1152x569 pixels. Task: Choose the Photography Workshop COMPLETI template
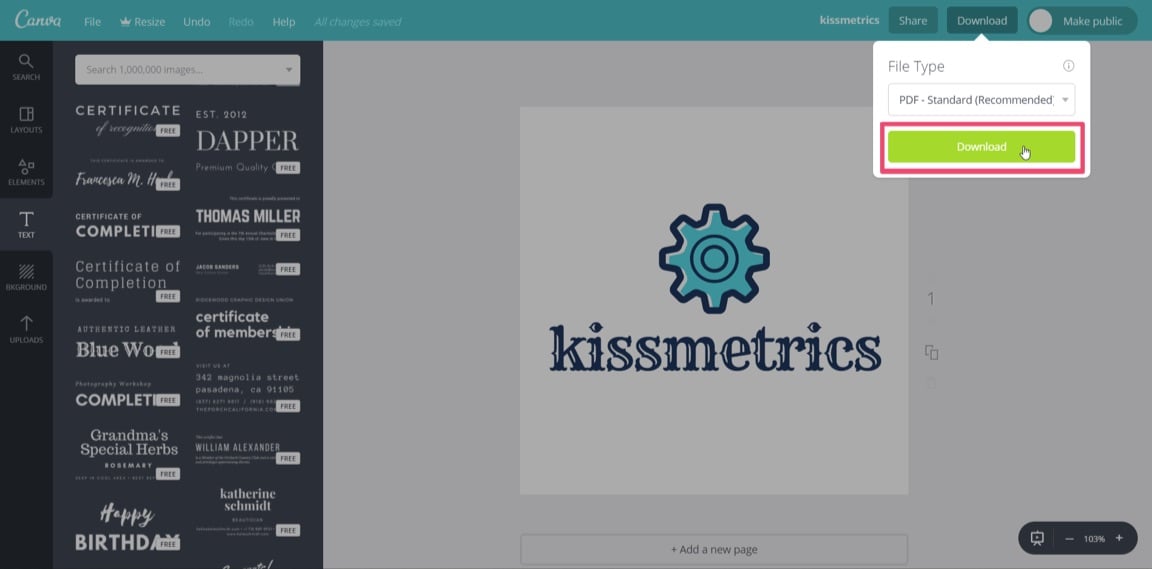click(128, 395)
